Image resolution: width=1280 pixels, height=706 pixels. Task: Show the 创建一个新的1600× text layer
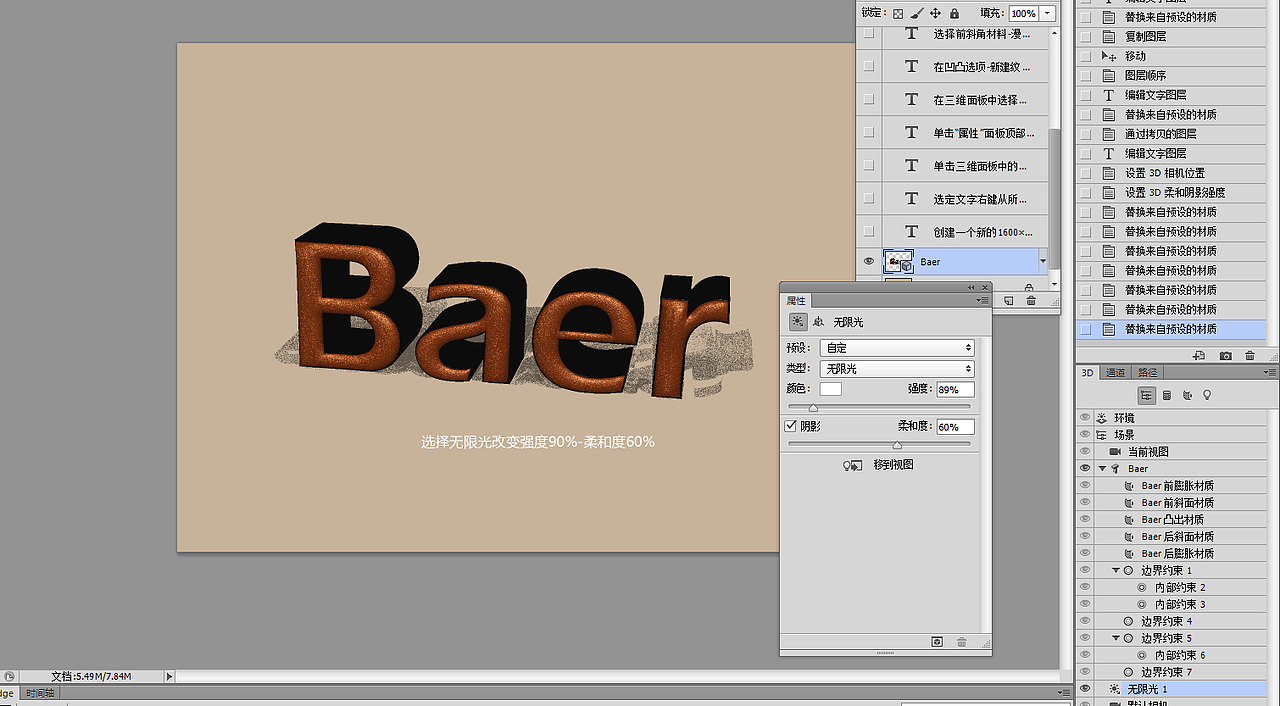[x=868, y=232]
